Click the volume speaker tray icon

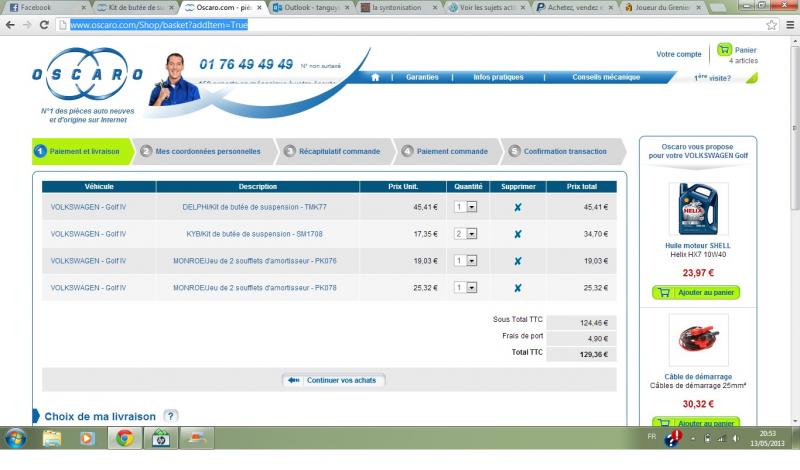pyautogui.click(x=736, y=438)
